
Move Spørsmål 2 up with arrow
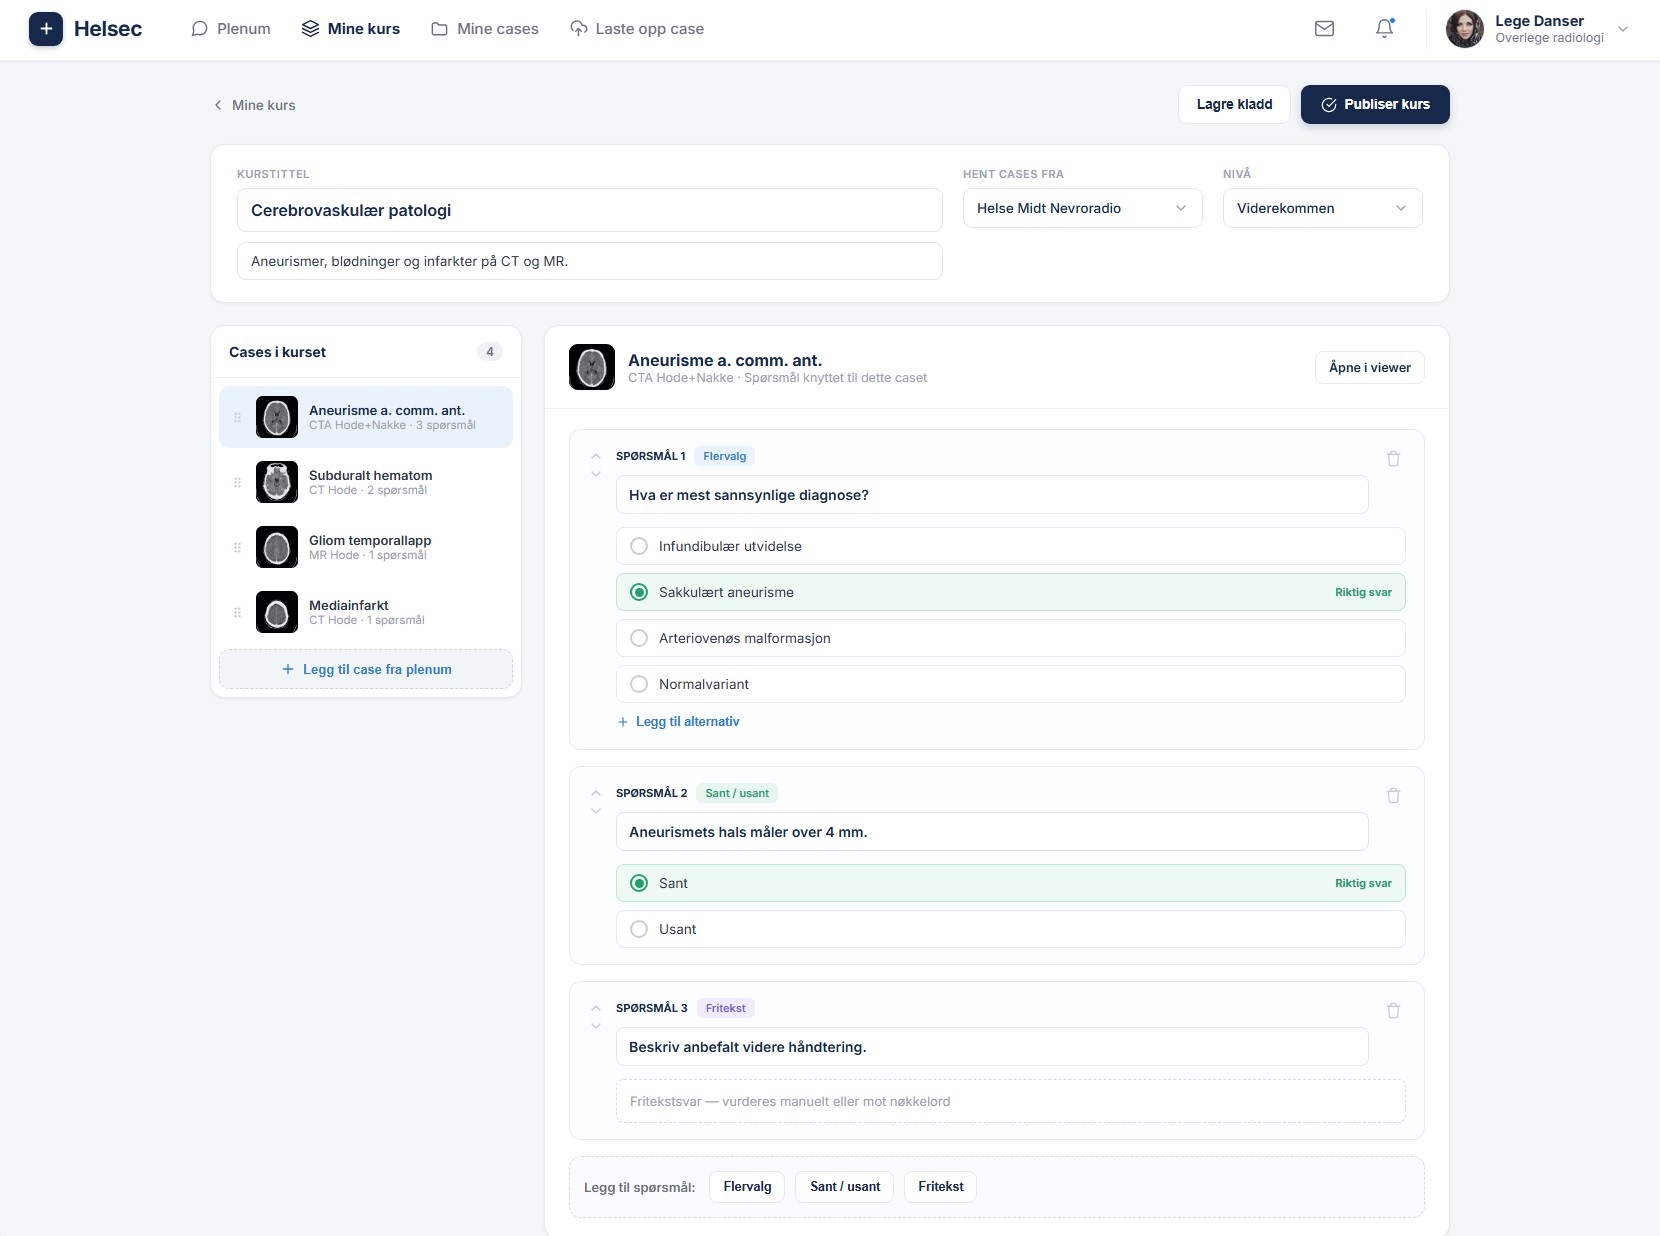click(x=596, y=793)
